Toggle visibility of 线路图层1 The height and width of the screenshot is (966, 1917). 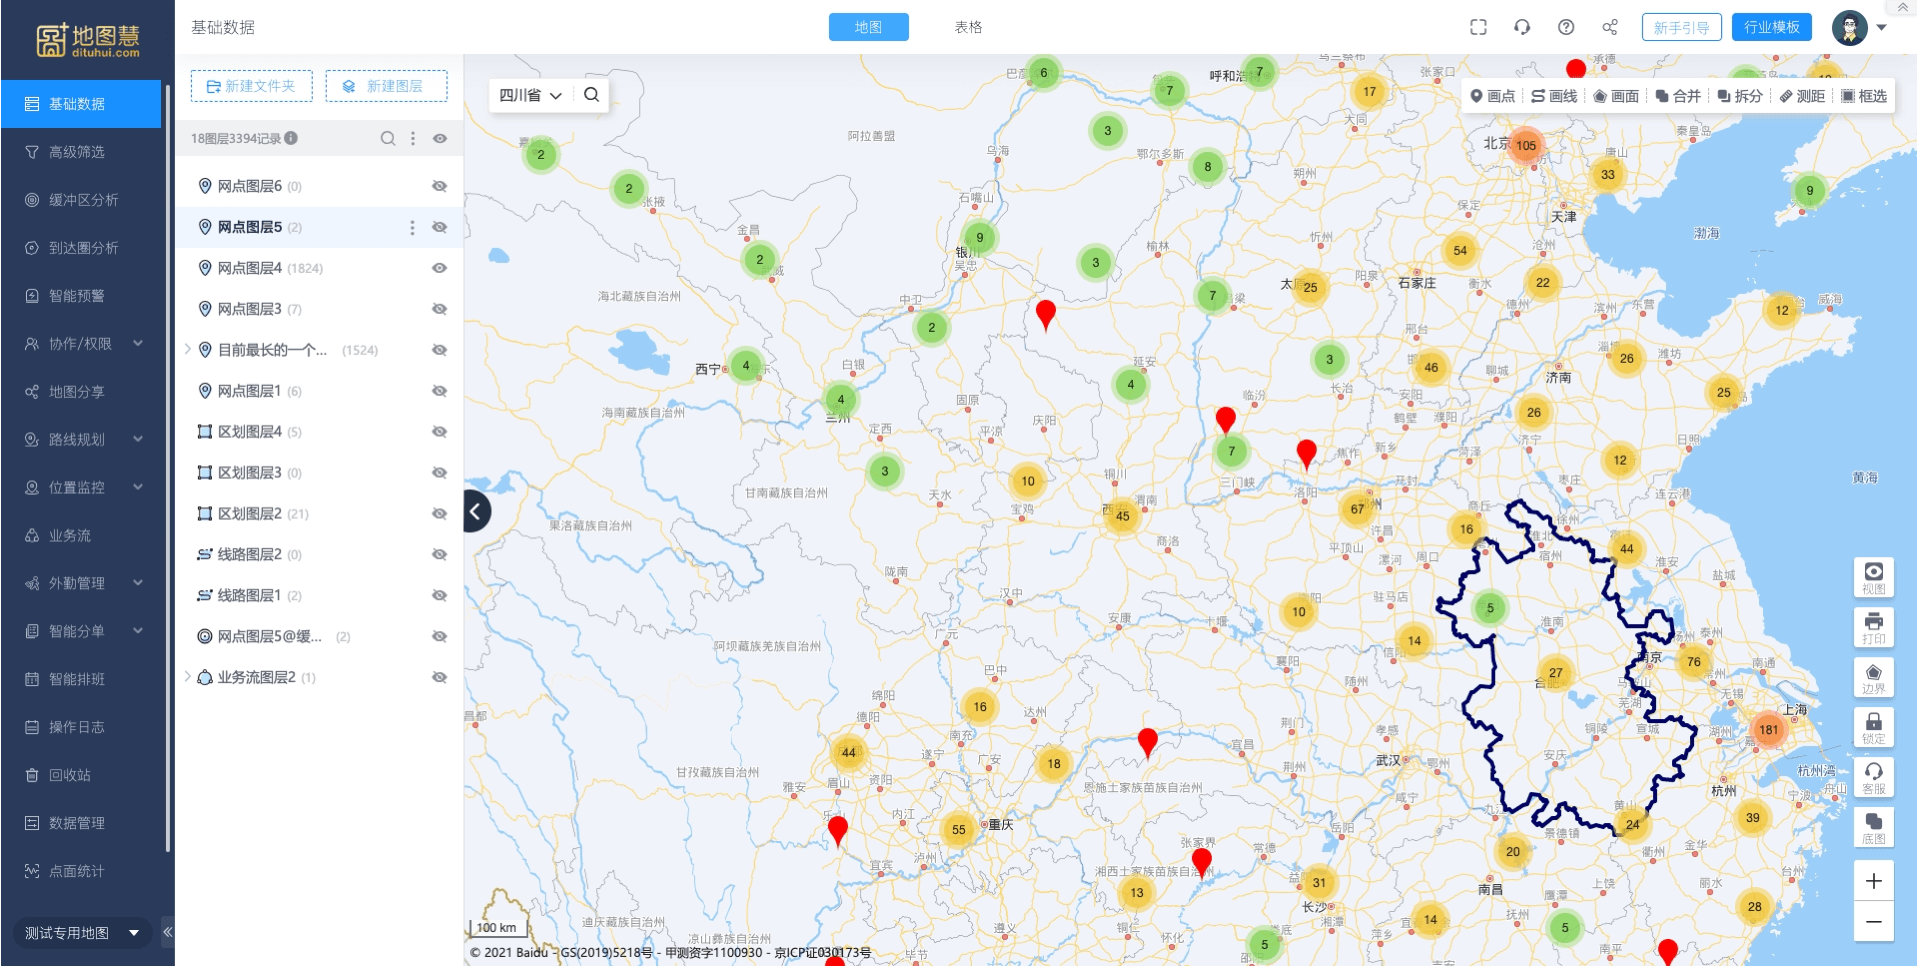439,595
